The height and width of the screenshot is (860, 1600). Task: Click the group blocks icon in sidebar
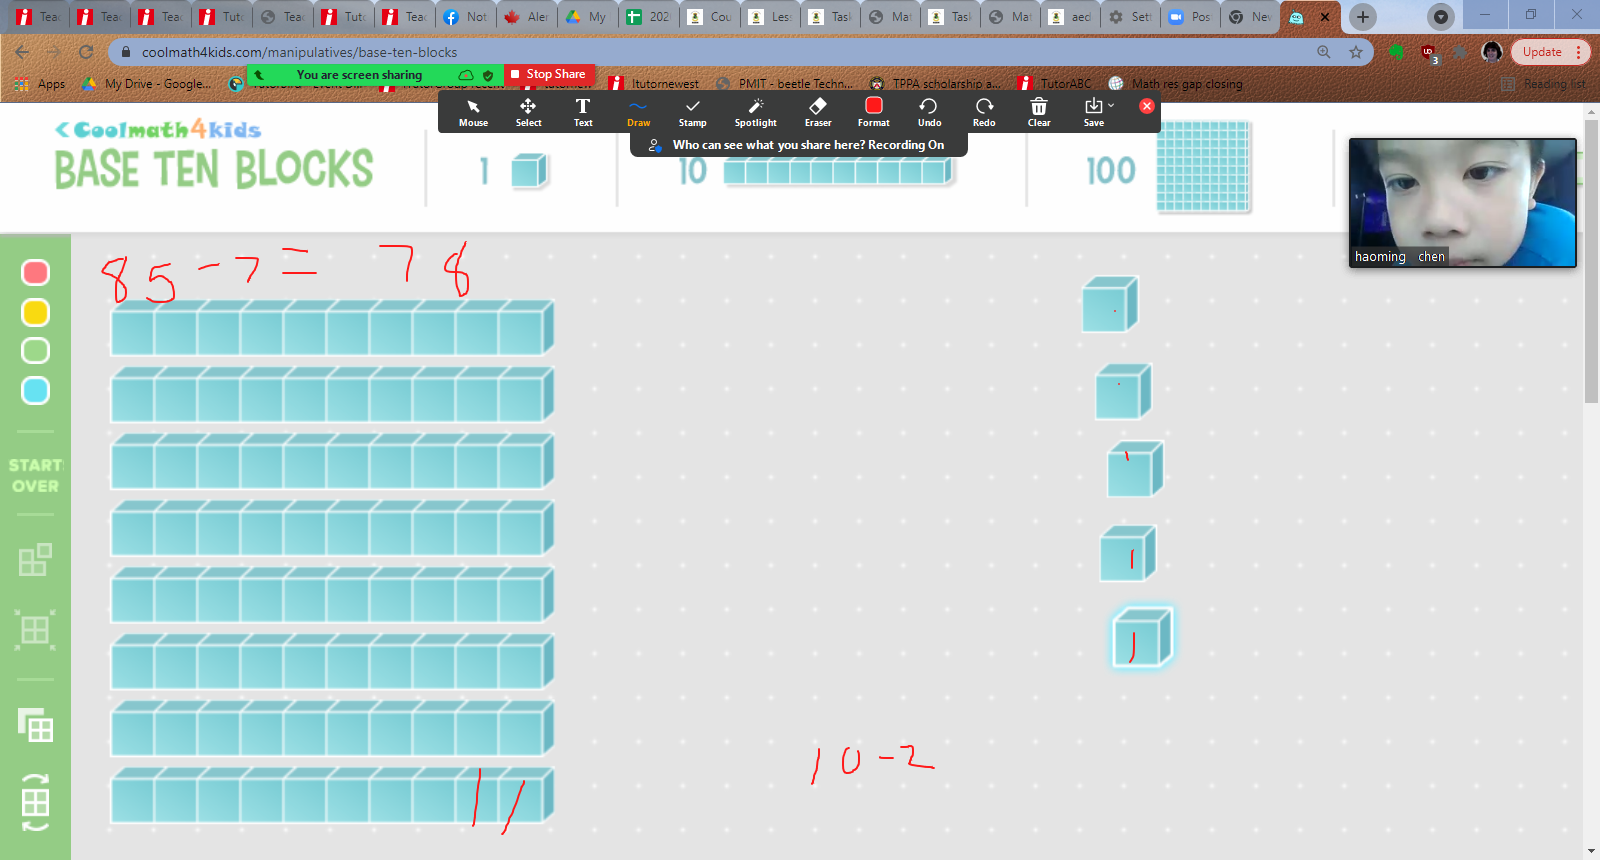(x=35, y=560)
